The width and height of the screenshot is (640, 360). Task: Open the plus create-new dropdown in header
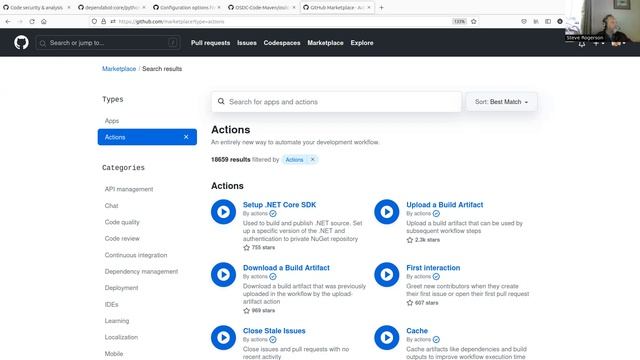pyautogui.click(x=598, y=43)
